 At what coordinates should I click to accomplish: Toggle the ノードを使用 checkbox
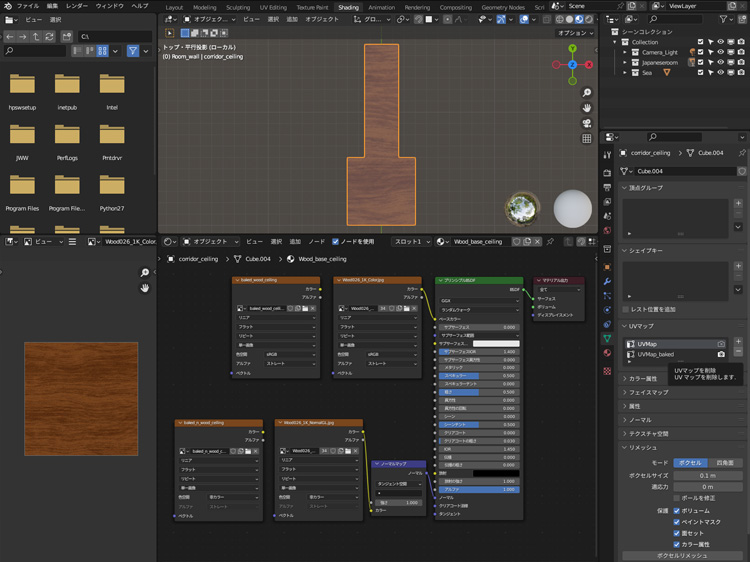[x=336, y=241]
